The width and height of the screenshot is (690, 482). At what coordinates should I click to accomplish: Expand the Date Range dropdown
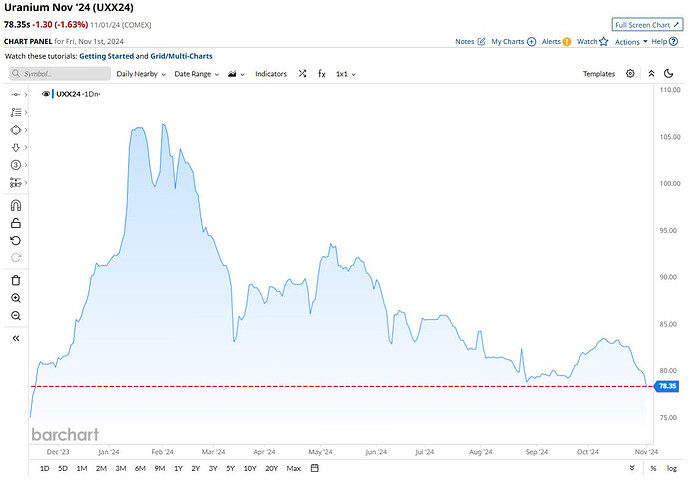(197, 74)
